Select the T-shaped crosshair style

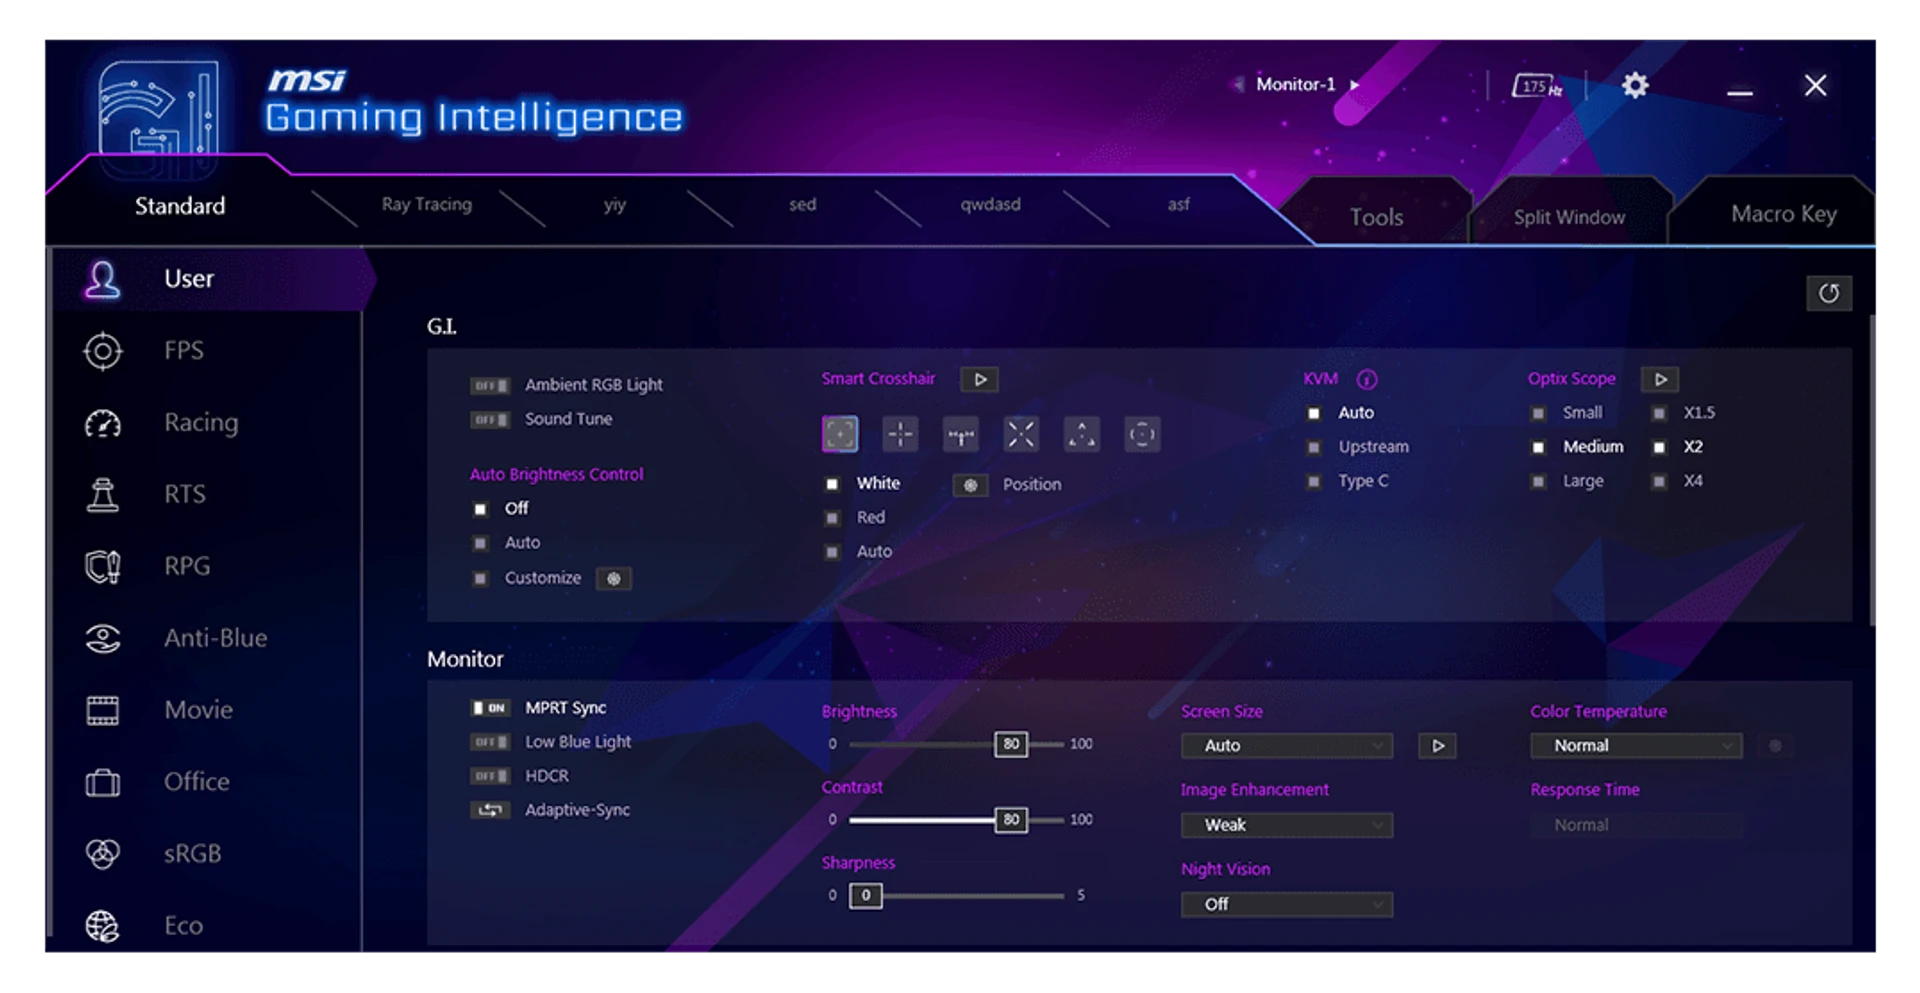point(961,435)
